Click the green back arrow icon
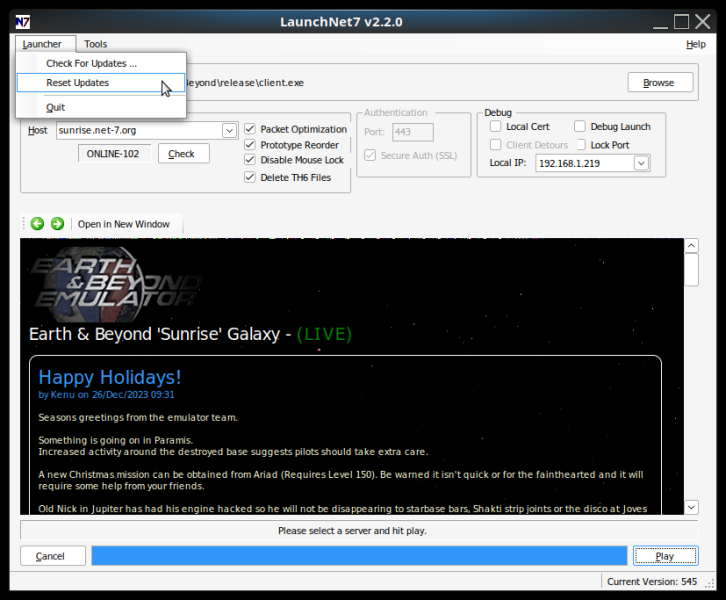Viewport: 726px width, 600px height. [x=38, y=224]
